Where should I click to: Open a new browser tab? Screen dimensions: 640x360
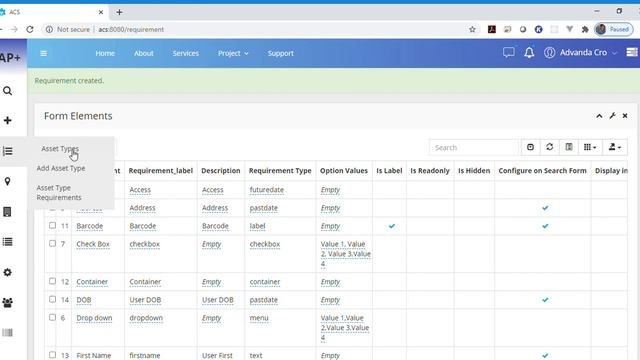click(119, 12)
